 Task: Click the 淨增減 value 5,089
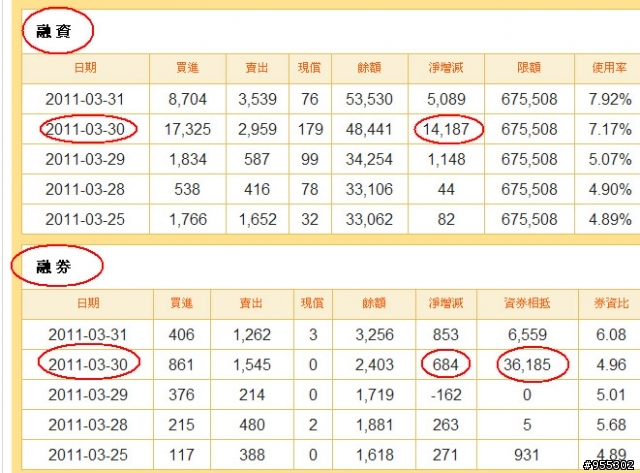pos(446,99)
